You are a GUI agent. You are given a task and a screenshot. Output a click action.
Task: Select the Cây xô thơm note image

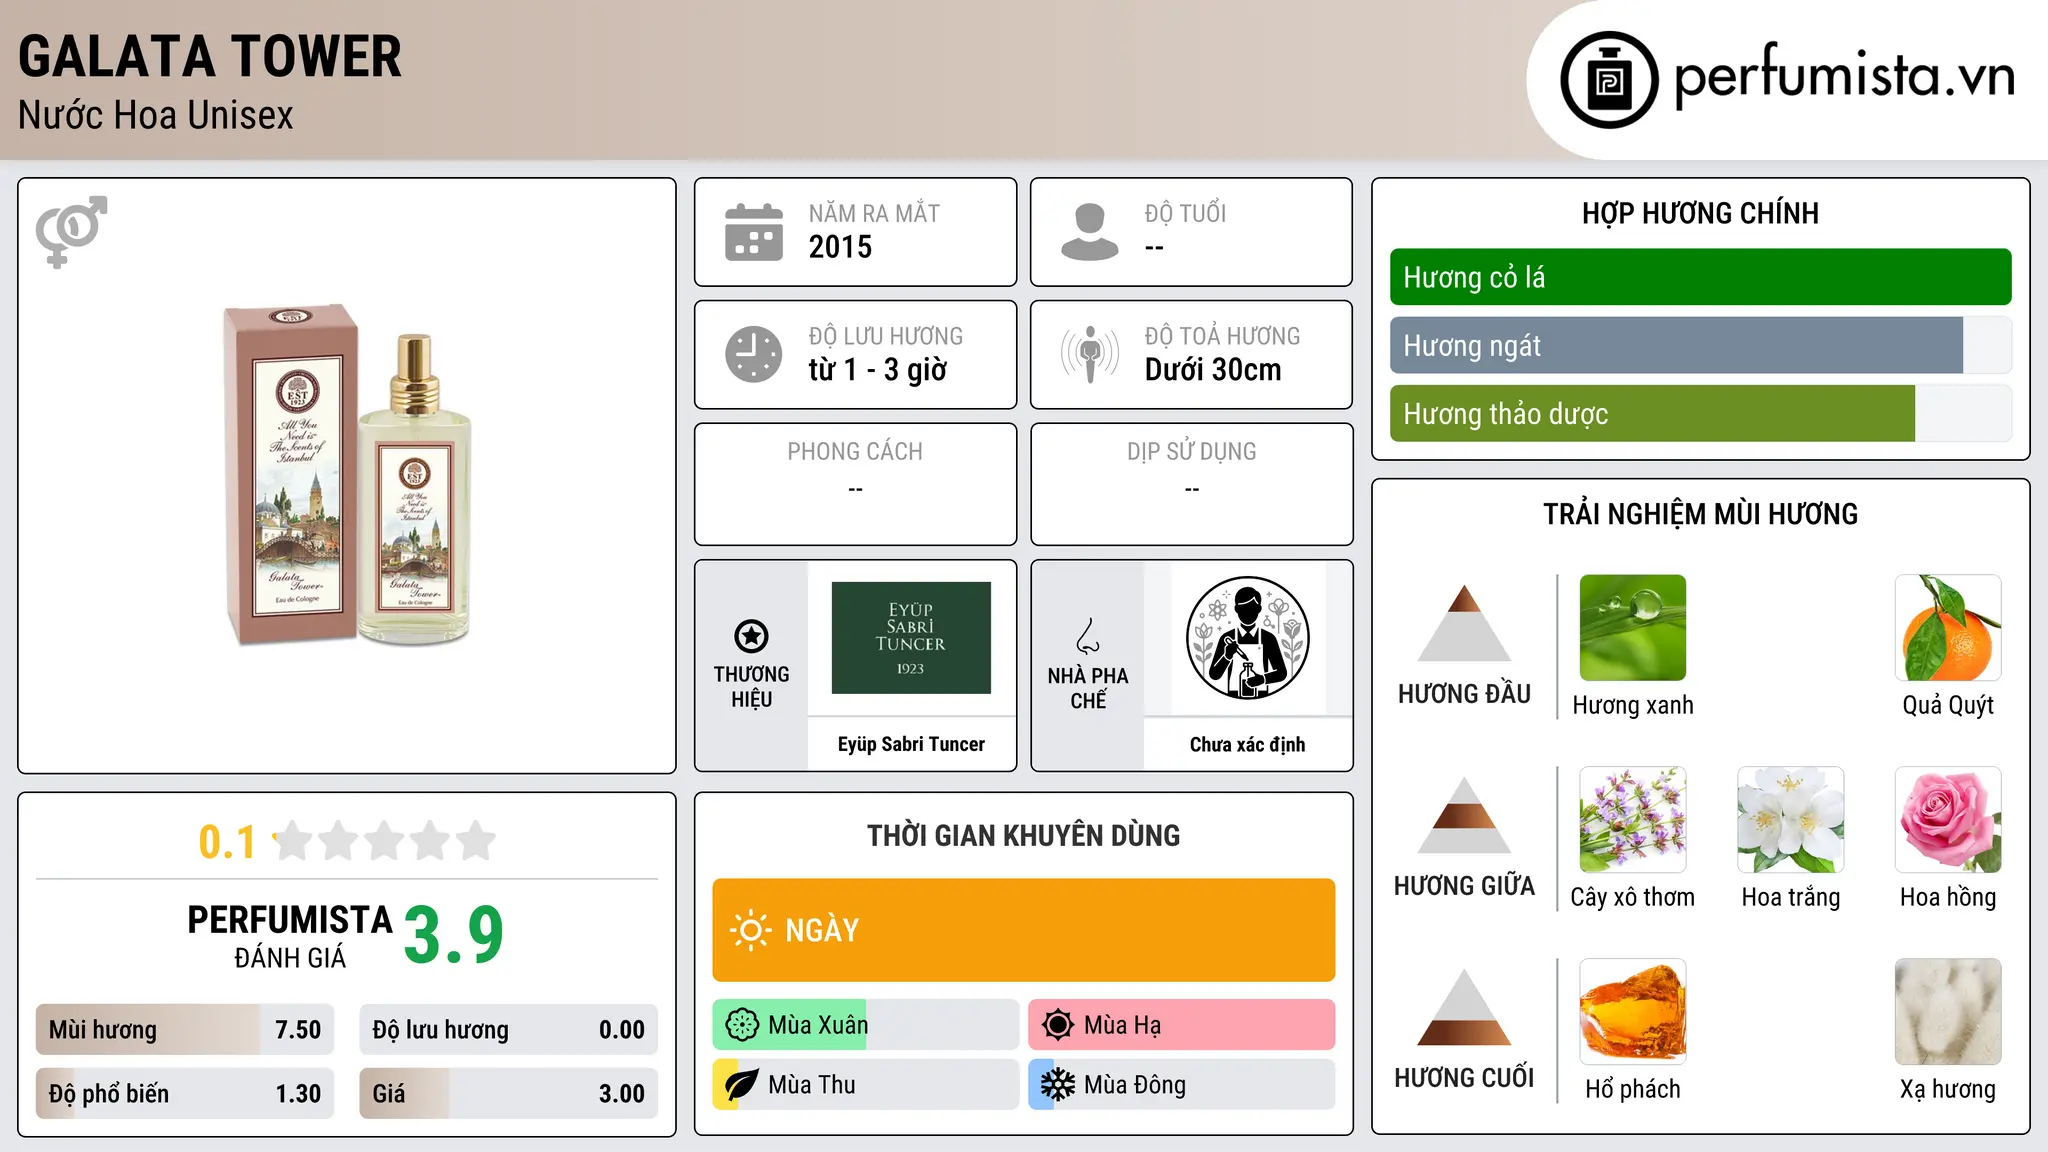(x=1633, y=820)
